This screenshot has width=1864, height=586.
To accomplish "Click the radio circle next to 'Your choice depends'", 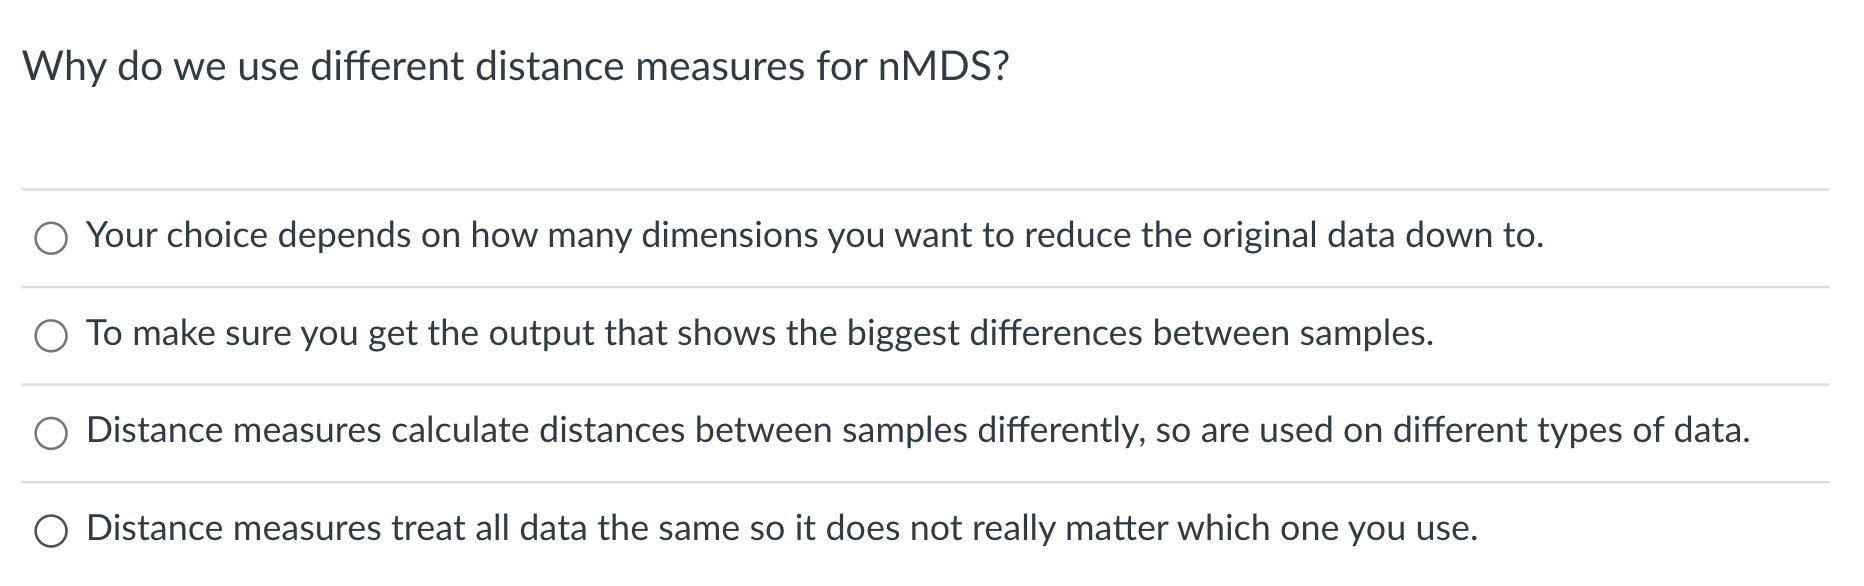I will tap(52, 239).
